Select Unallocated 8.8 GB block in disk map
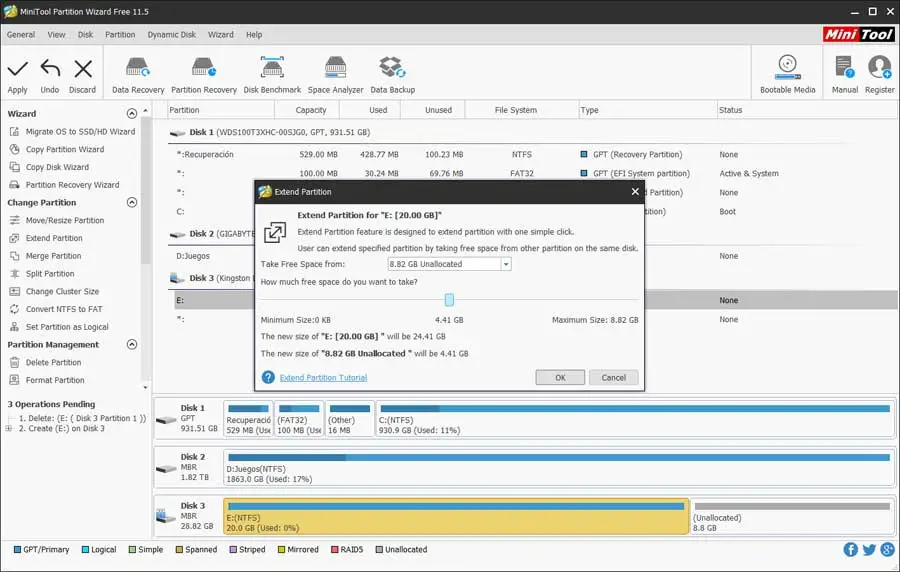Screen dimensions: 900x572 tap(792, 516)
